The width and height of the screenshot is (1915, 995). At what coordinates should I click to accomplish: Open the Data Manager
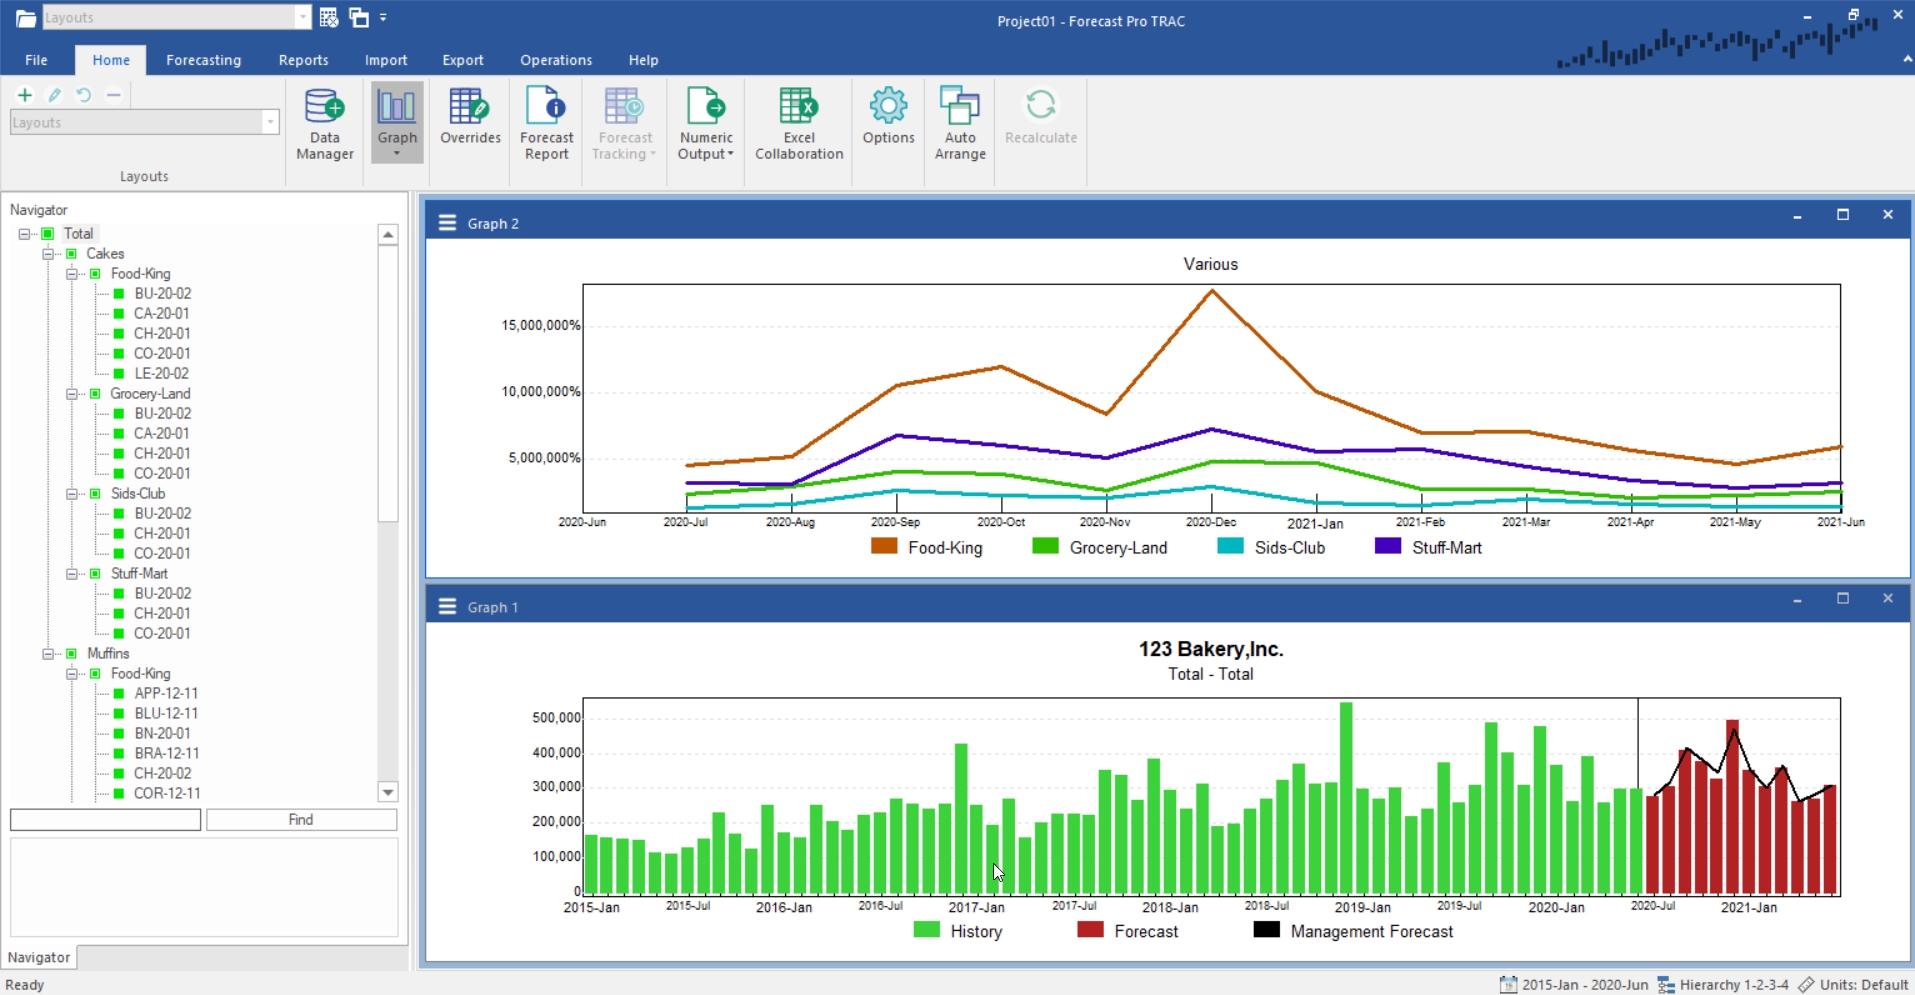[x=325, y=124]
